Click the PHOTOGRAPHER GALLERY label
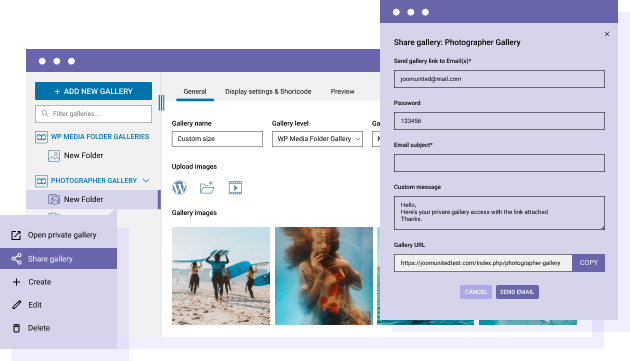This screenshot has width=630, height=361. pyautogui.click(x=94, y=180)
